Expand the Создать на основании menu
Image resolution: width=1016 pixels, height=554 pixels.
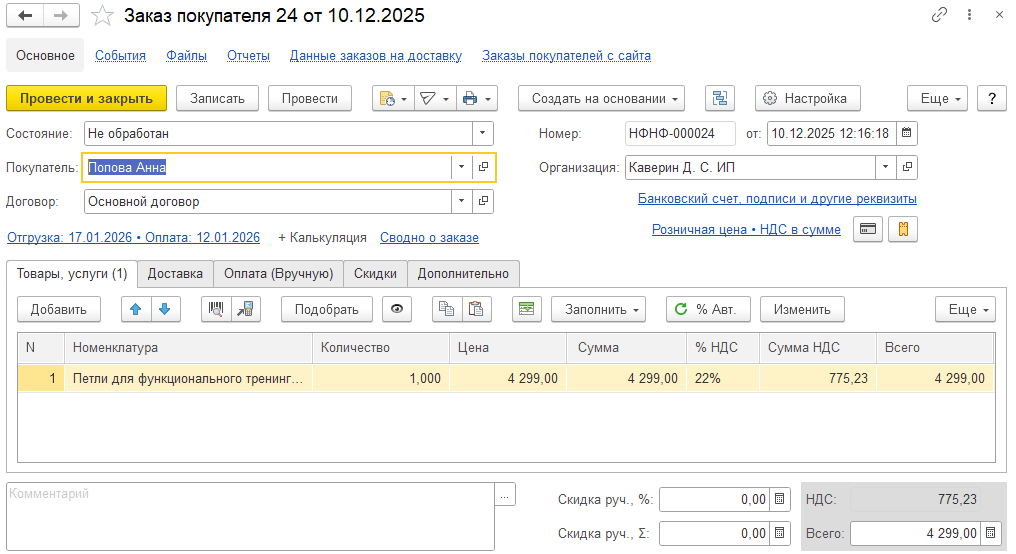600,98
